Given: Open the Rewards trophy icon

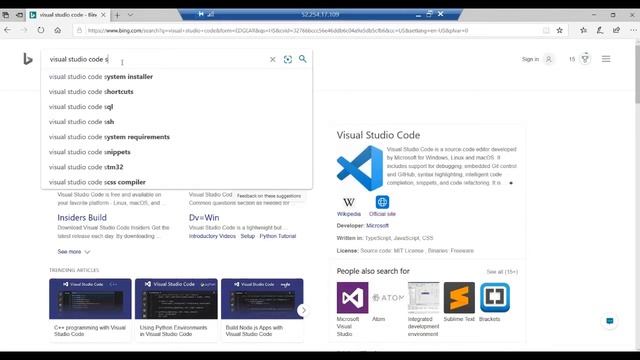Looking at the screenshot, I should [x=585, y=59].
